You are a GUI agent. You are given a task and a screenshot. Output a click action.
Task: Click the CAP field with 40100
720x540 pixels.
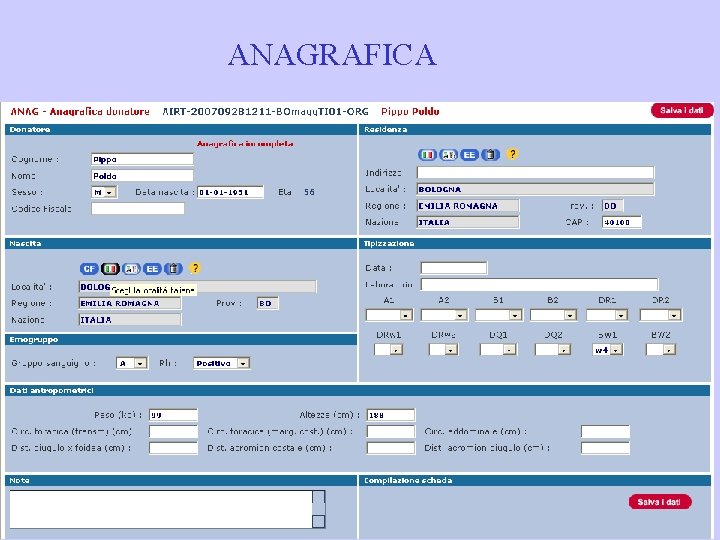coord(622,222)
